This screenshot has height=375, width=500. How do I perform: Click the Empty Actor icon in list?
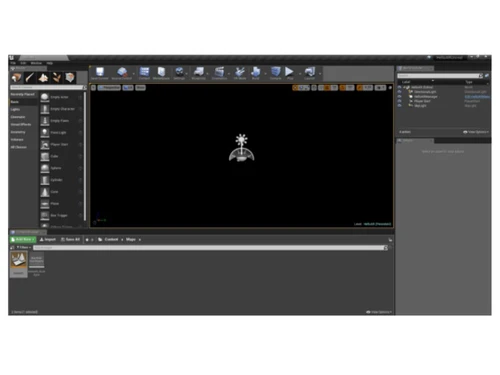(x=45, y=97)
